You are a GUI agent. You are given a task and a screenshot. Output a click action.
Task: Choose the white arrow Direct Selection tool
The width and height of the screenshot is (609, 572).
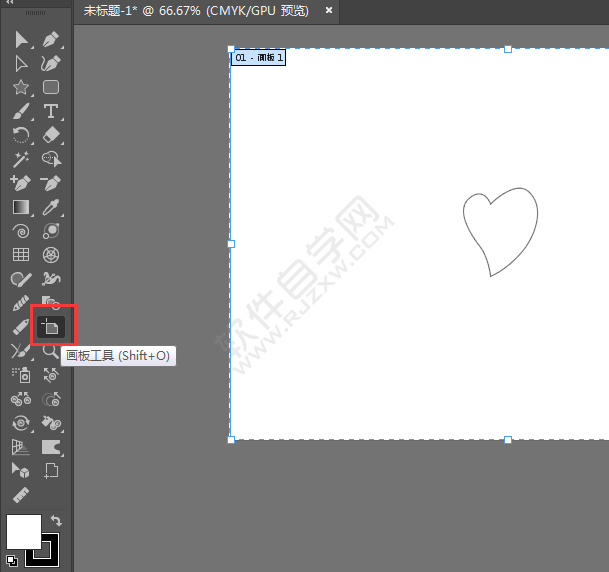click(x=21, y=64)
